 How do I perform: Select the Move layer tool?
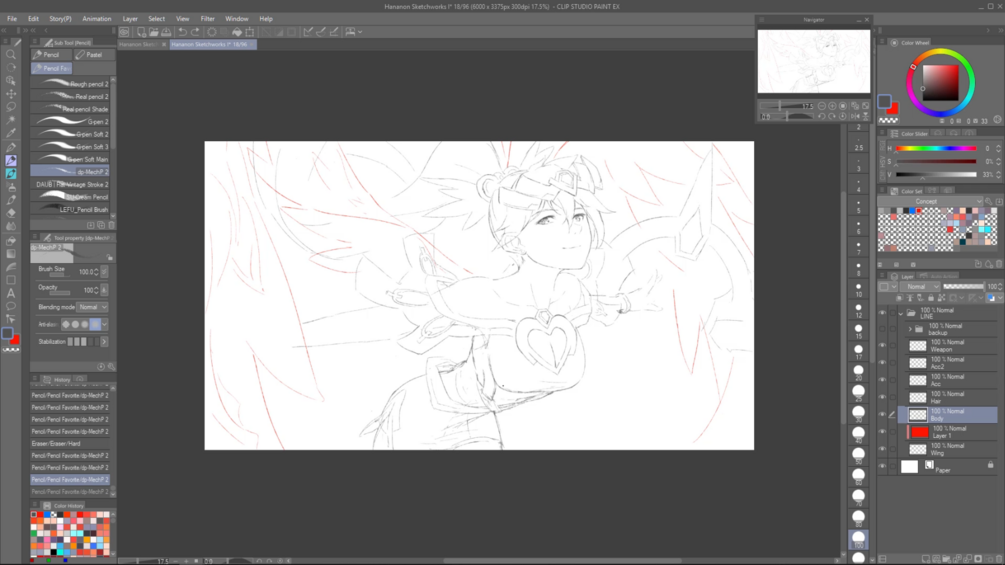coord(11,94)
